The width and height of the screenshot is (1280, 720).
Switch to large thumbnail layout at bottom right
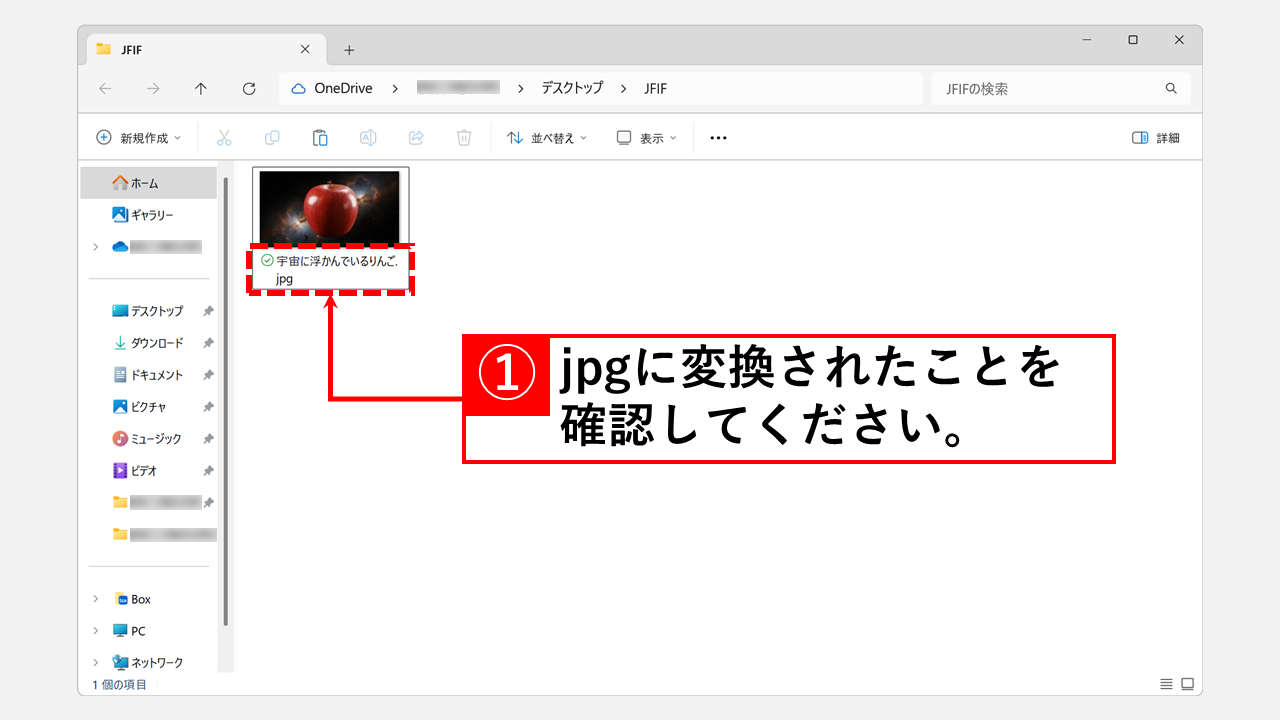1186,684
